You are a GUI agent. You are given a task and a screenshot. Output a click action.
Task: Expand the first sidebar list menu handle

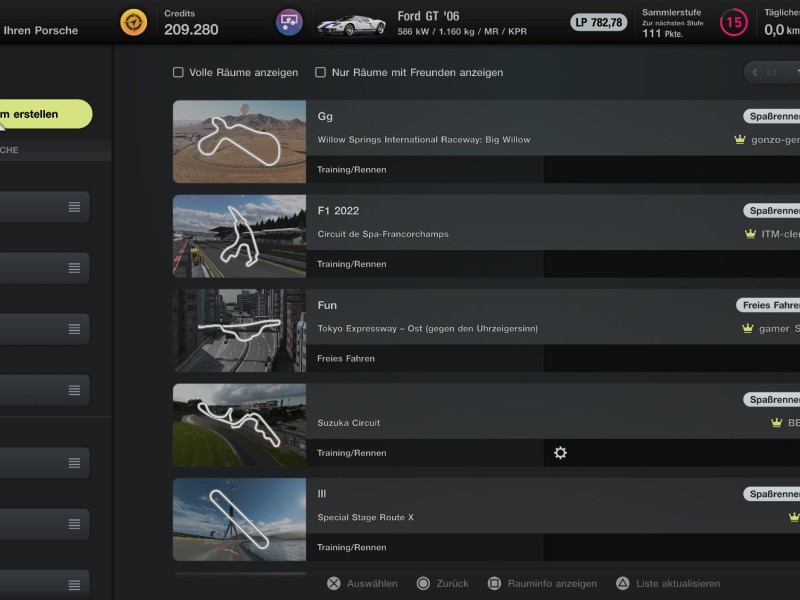[74, 207]
